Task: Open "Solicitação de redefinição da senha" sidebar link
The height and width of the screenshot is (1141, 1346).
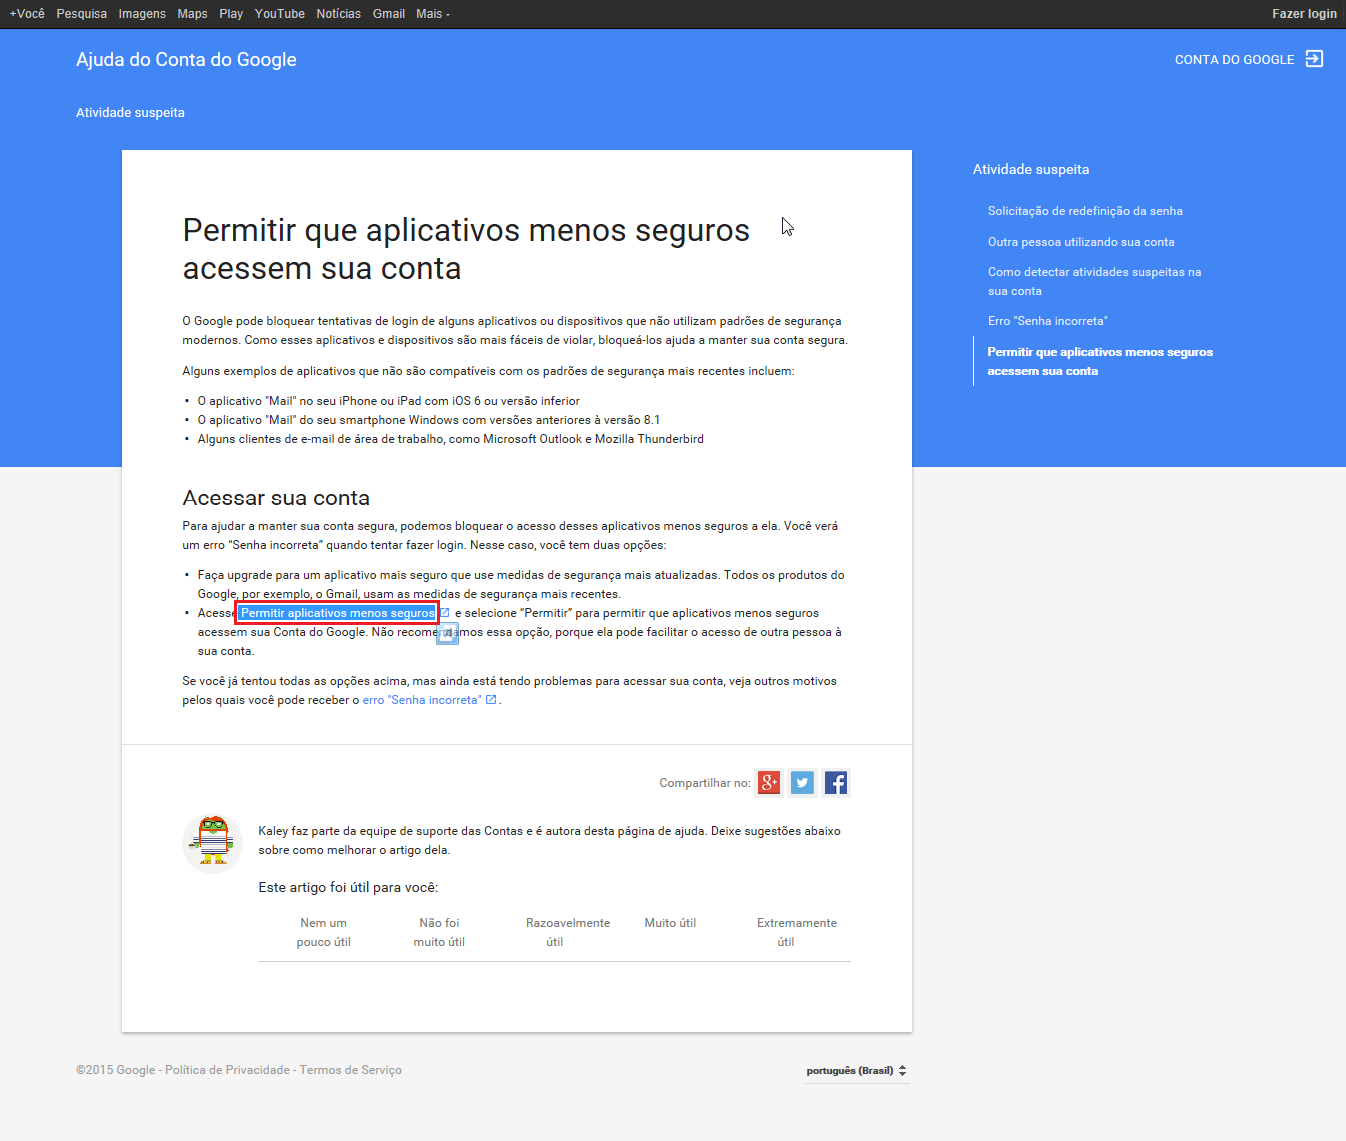Action: coord(1085,211)
